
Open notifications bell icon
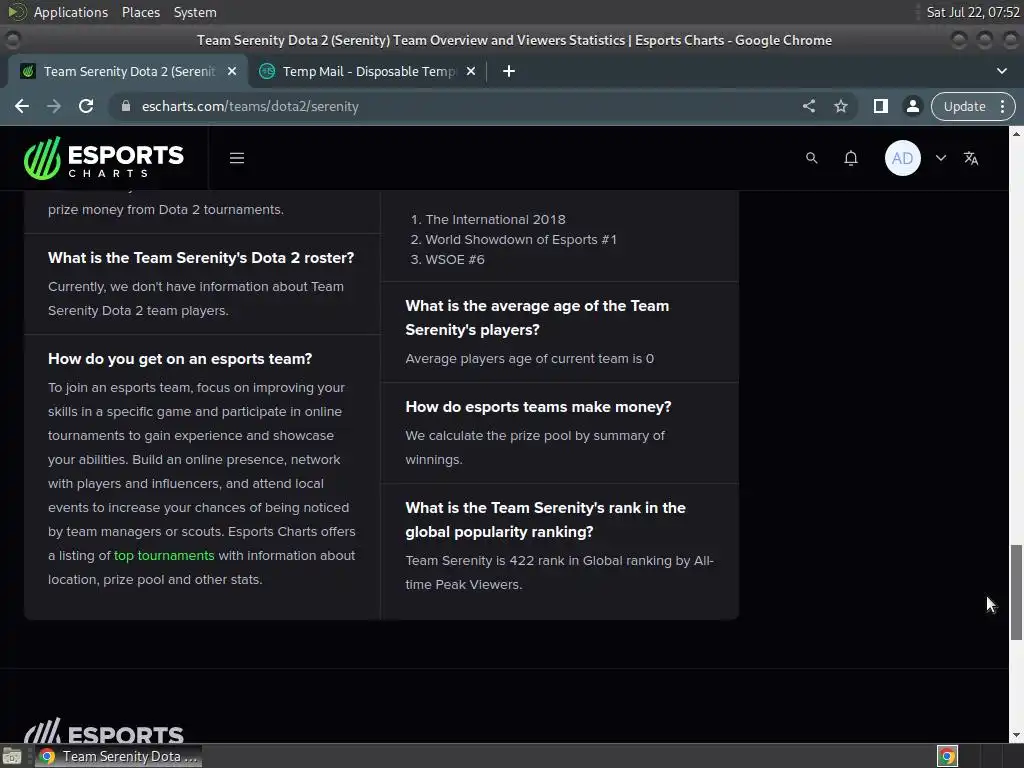pyautogui.click(x=850, y=158)
